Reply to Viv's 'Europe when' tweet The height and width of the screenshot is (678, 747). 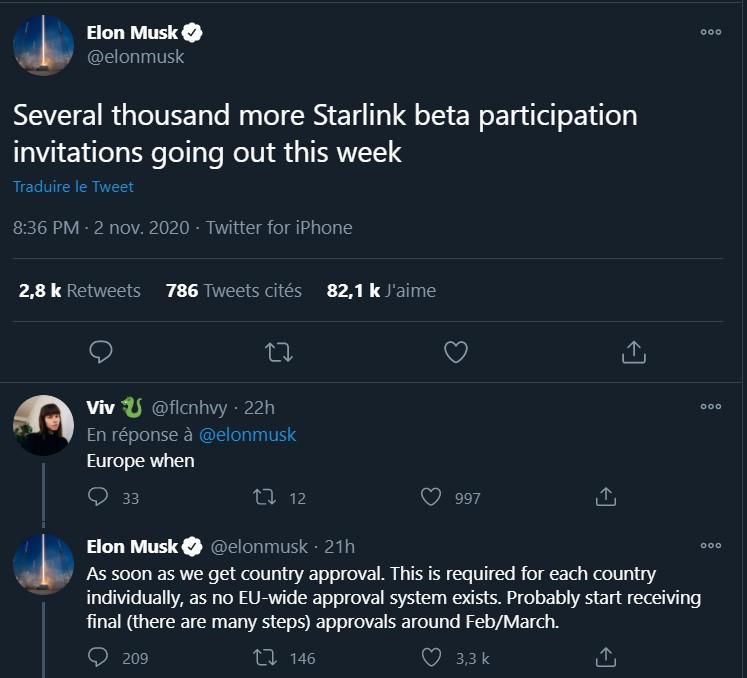98,497
